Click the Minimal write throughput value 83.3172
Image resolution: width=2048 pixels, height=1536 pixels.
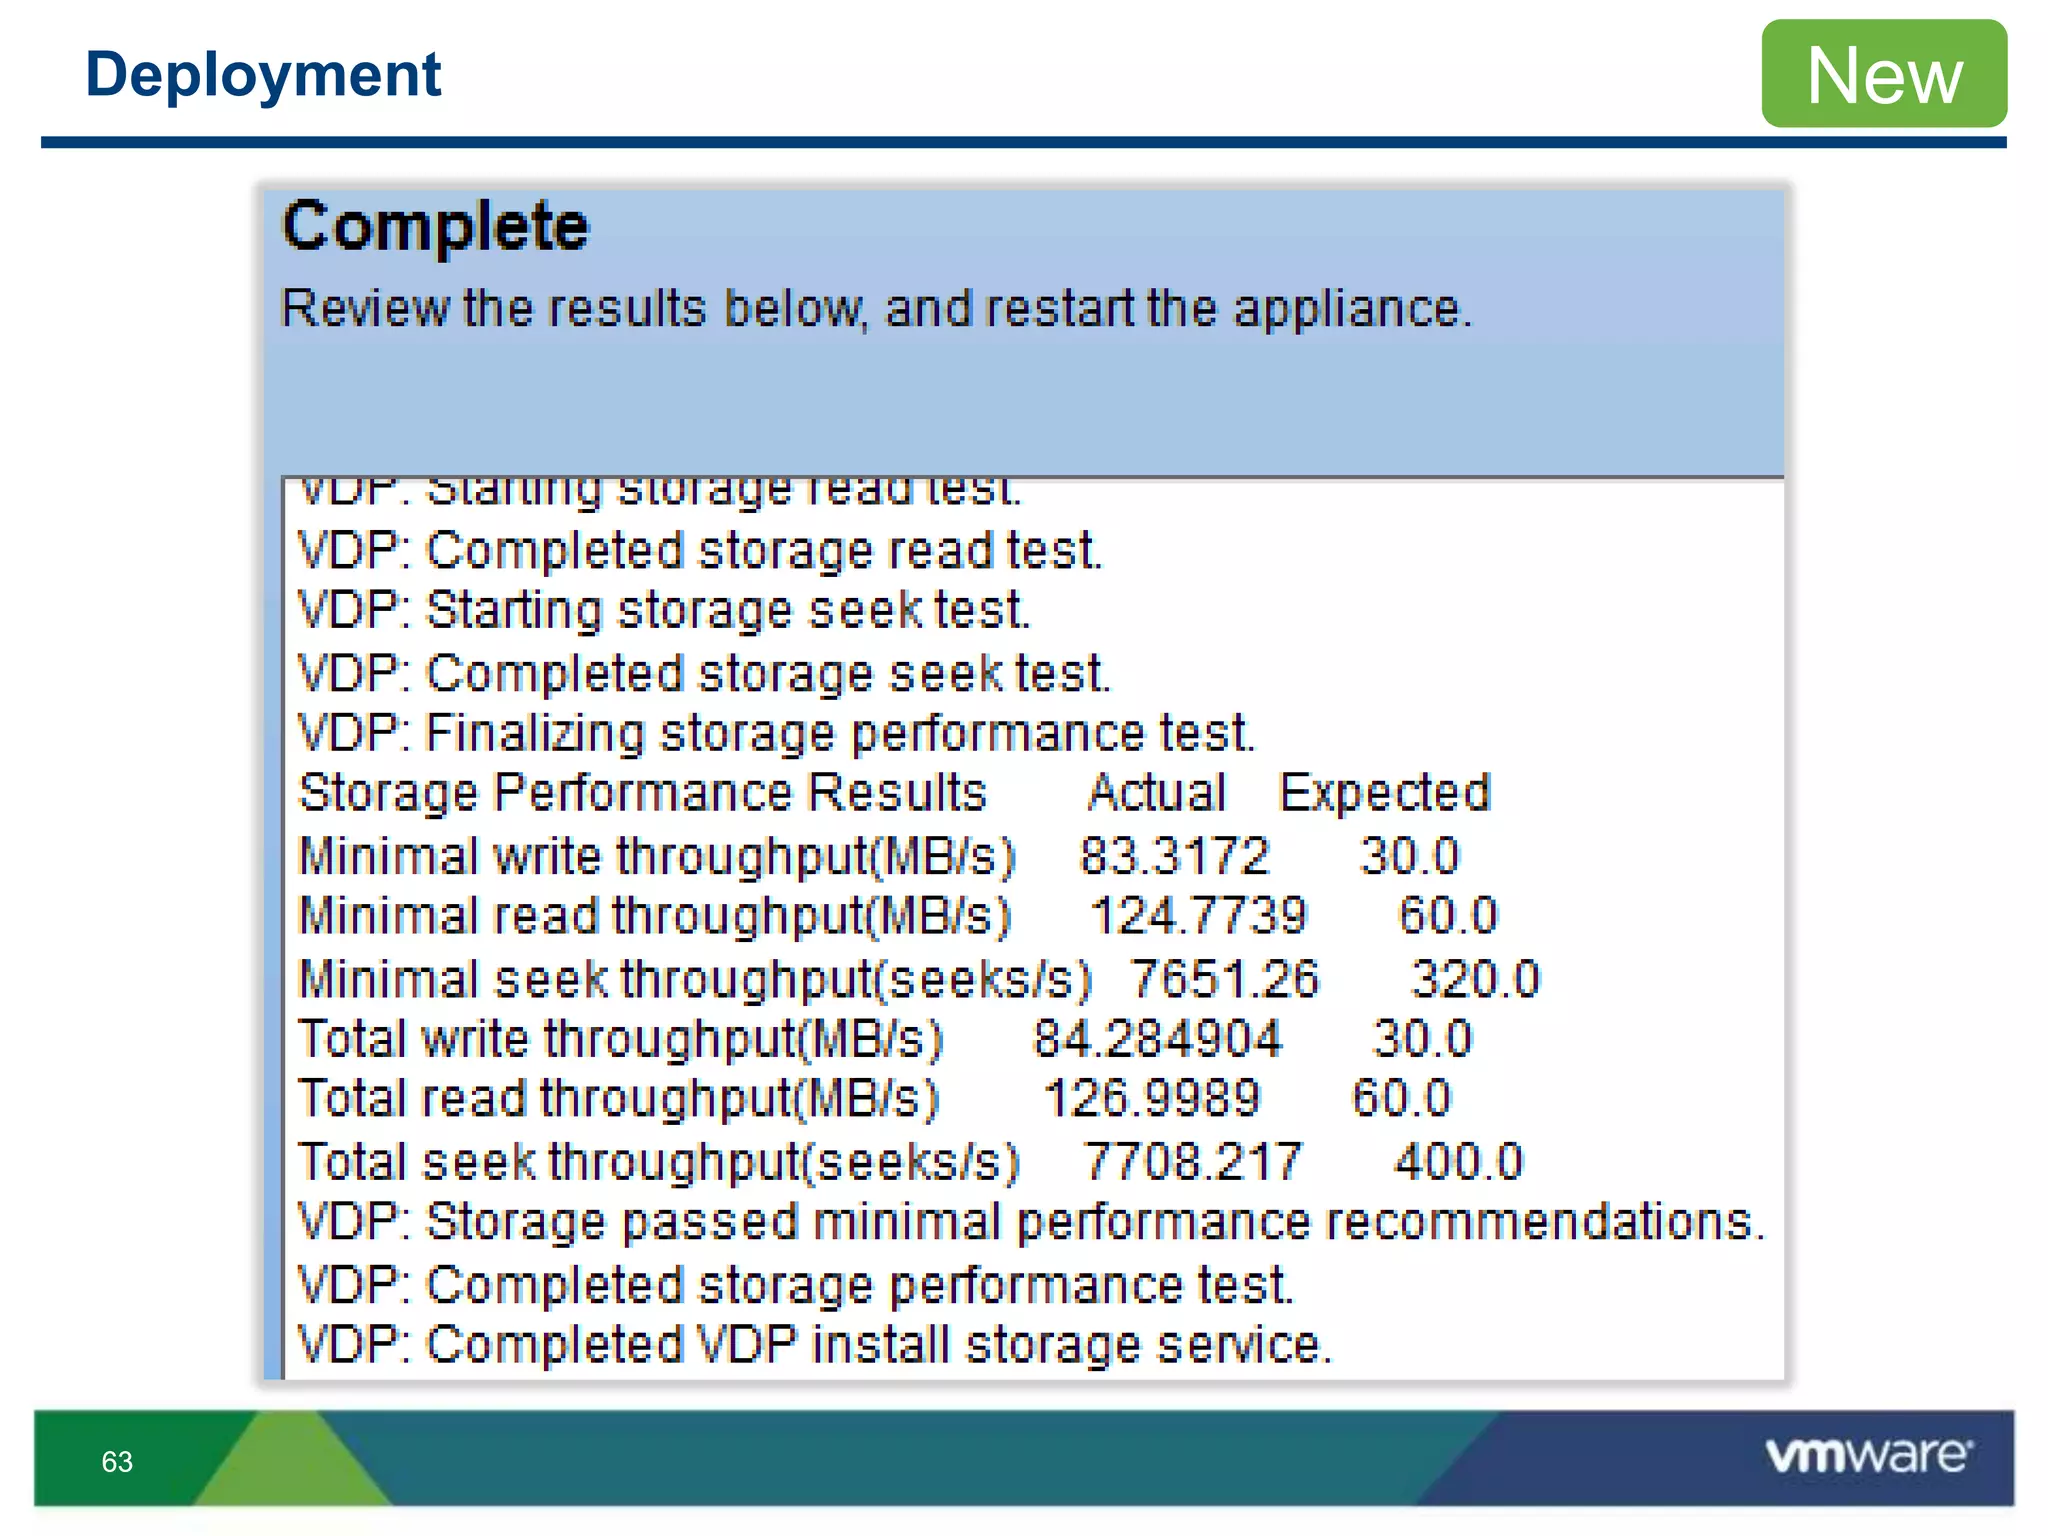pyautogui.click(x=1174, y=857)
